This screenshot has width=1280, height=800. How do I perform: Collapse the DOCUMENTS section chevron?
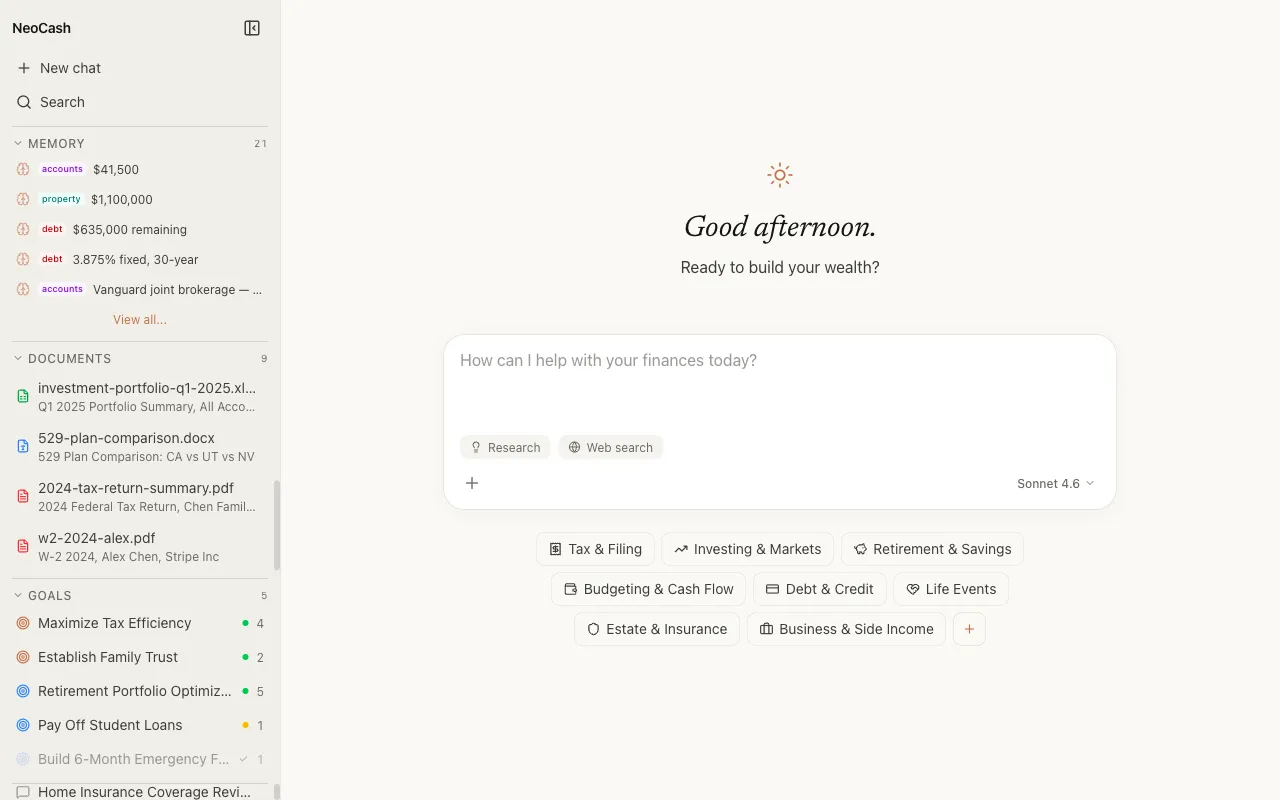tap(18, 358)
